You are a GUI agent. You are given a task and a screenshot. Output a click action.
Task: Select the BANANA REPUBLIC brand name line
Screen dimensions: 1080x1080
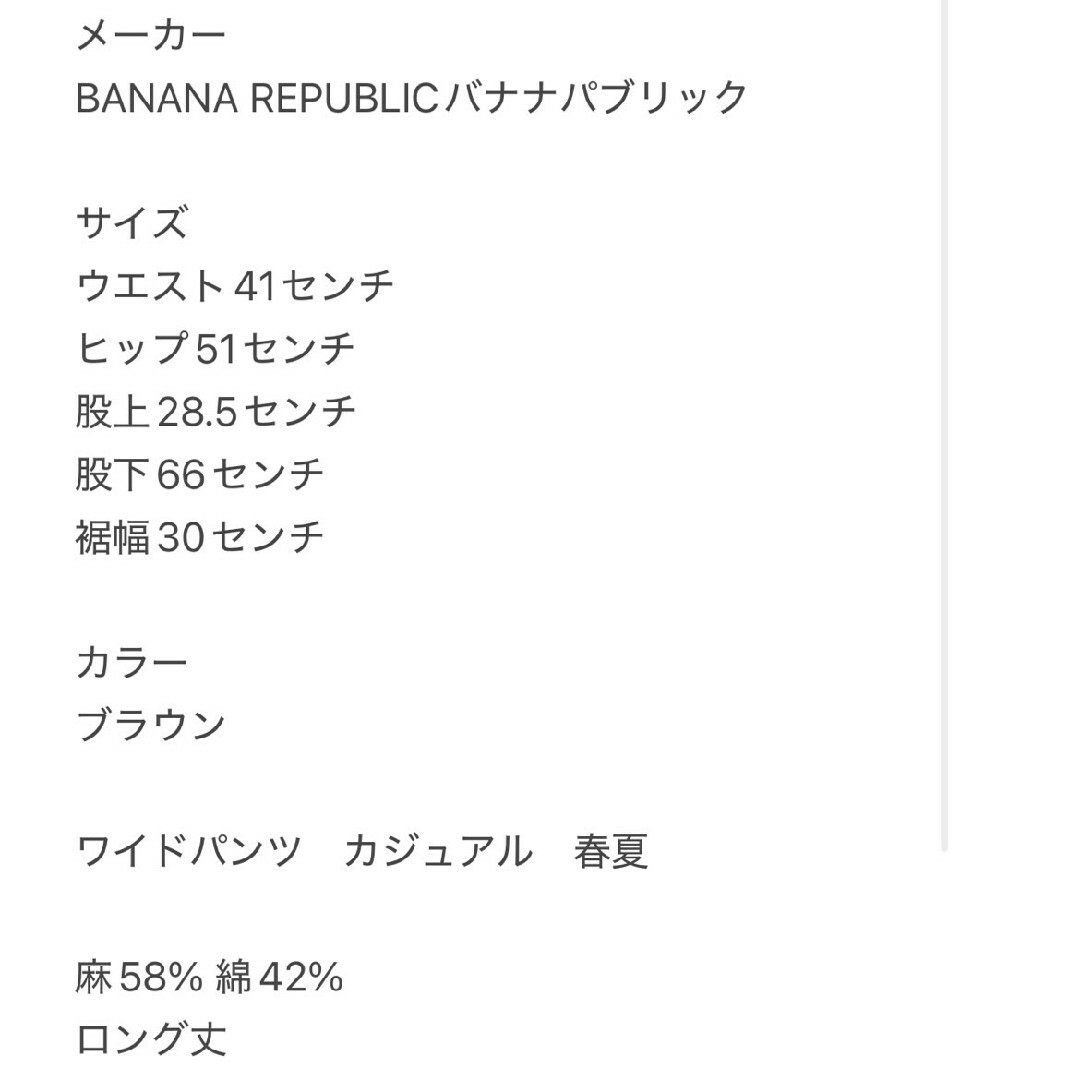point(411,98)
